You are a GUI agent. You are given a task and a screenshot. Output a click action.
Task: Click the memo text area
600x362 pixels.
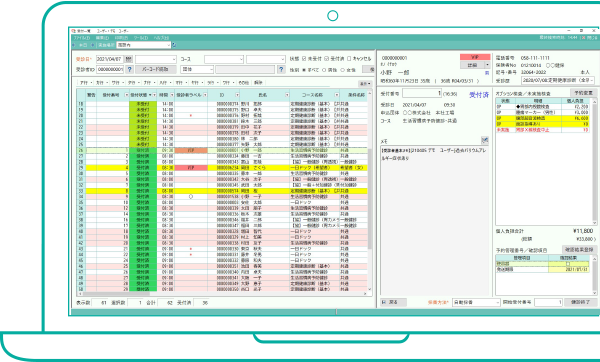point(434,220)
